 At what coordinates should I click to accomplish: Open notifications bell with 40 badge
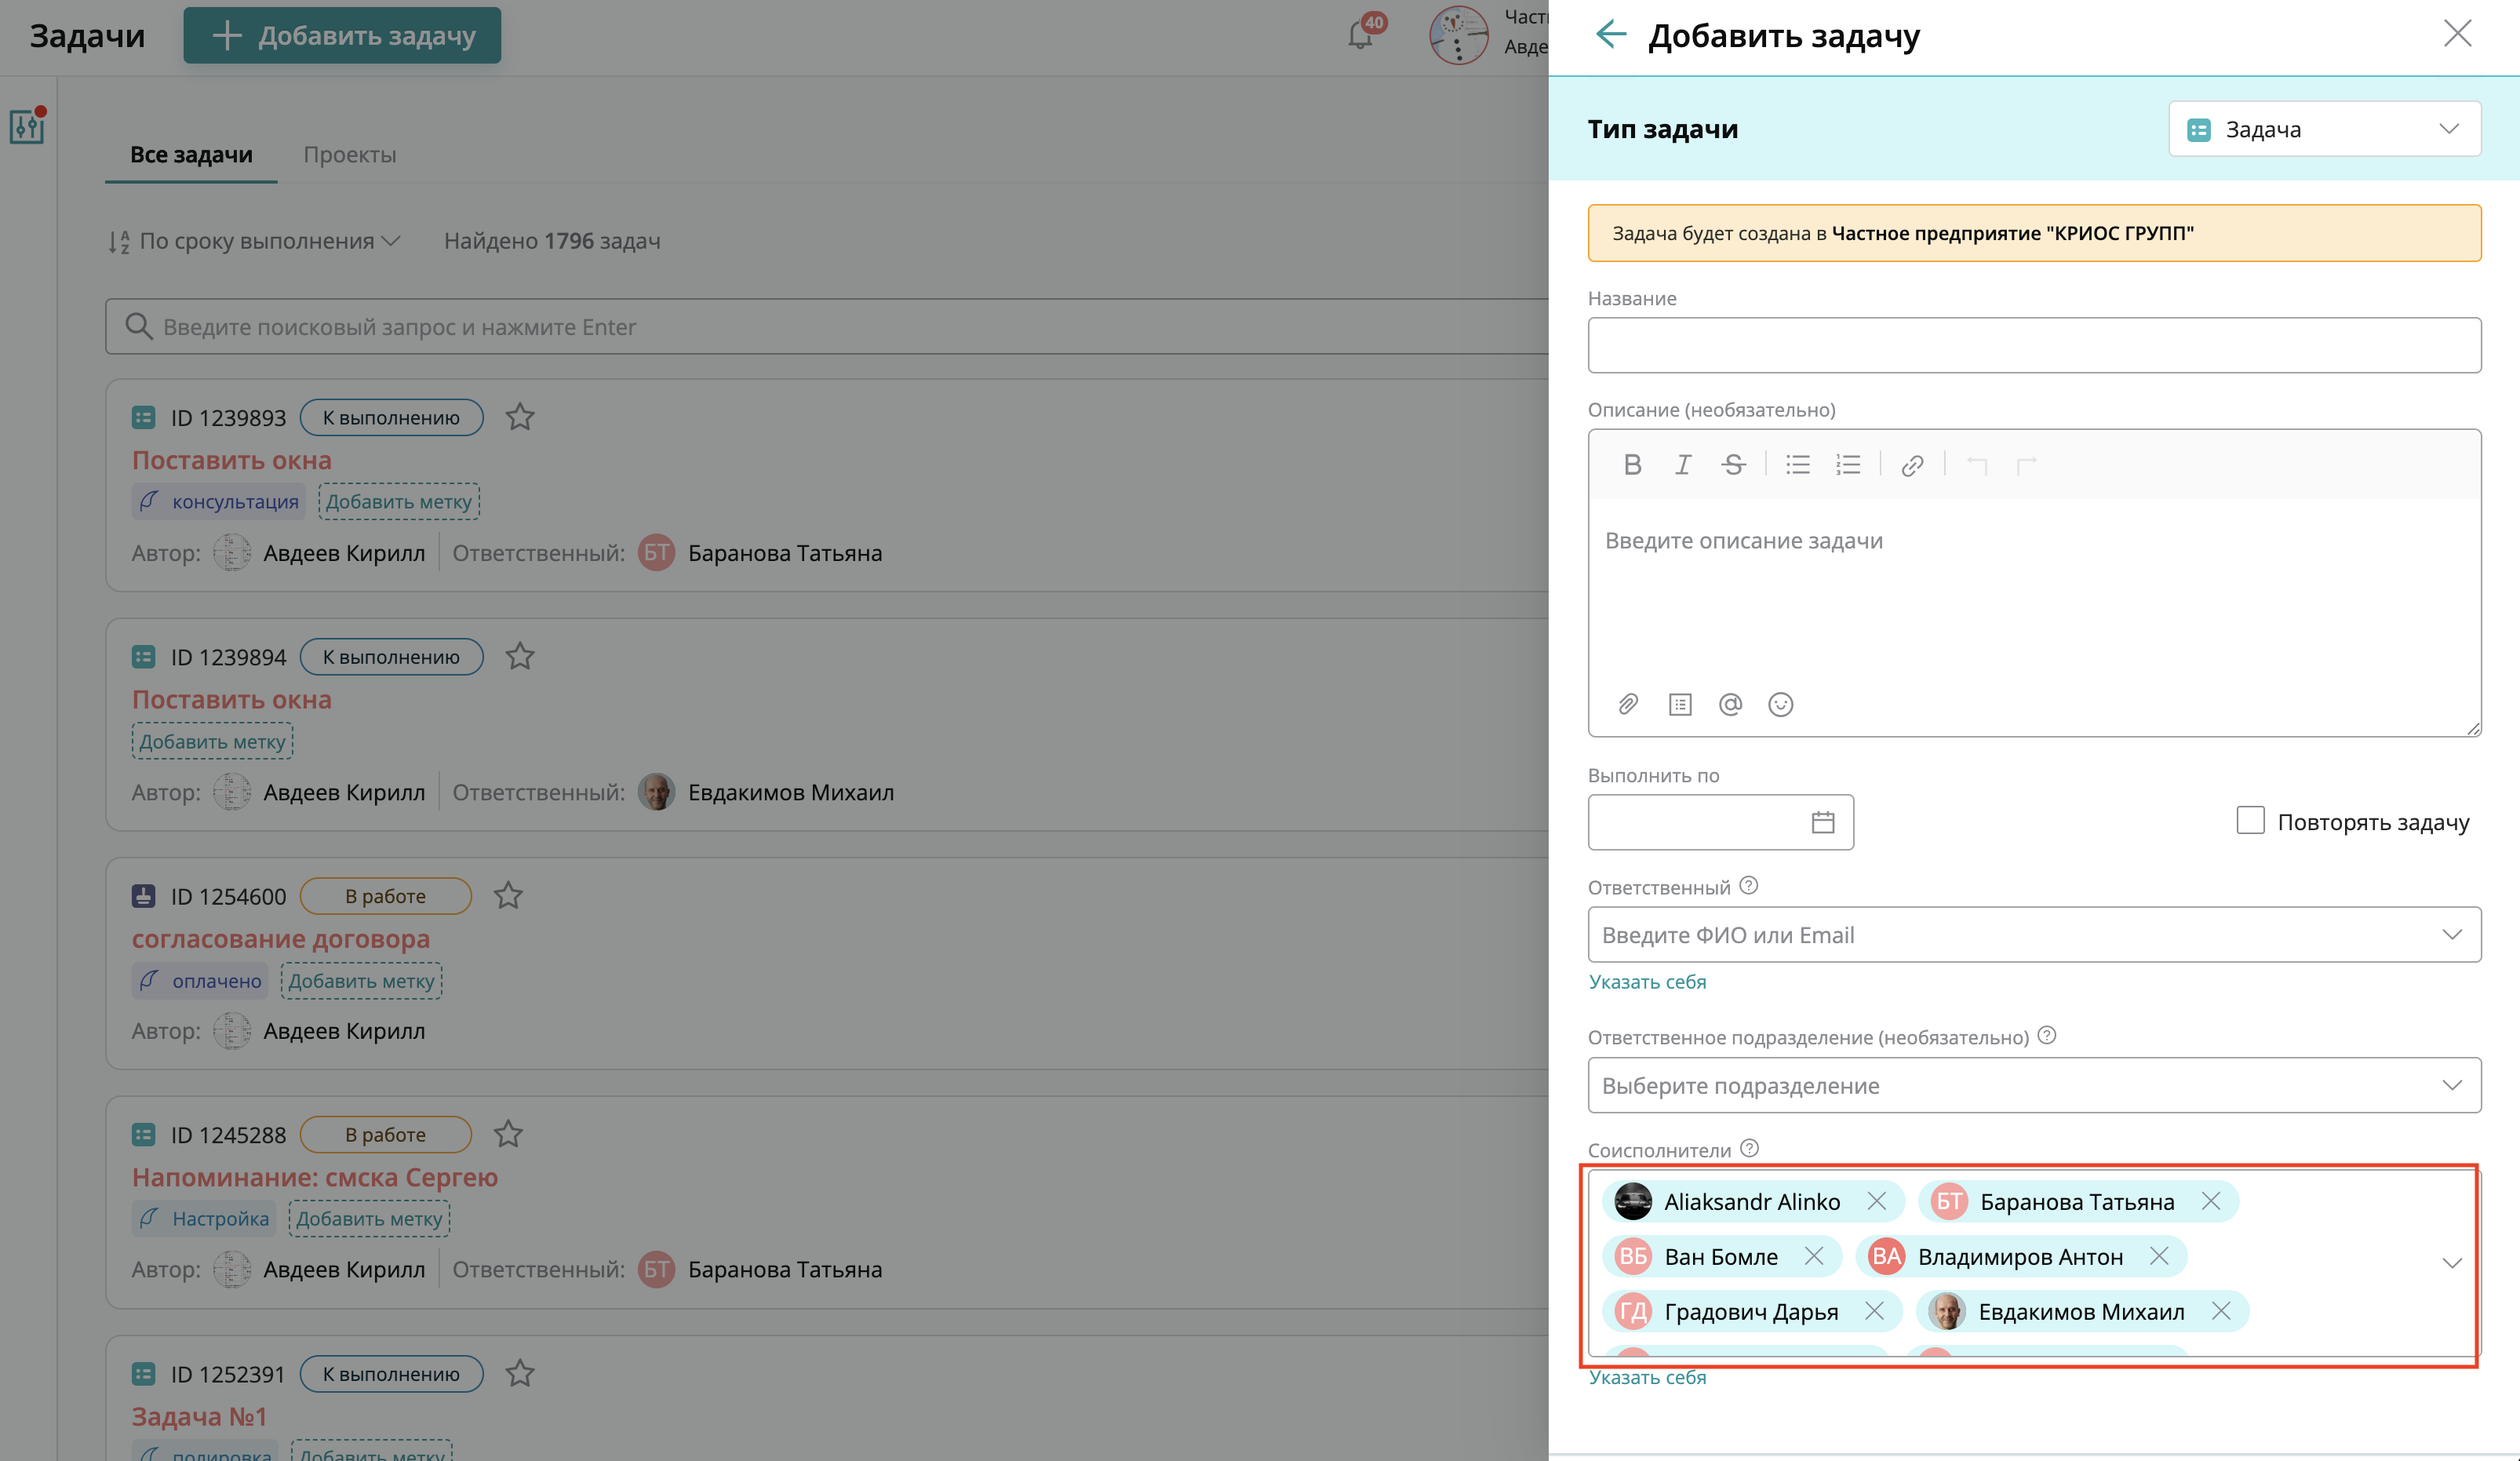pyautogui.click(x=1360, y=34)
